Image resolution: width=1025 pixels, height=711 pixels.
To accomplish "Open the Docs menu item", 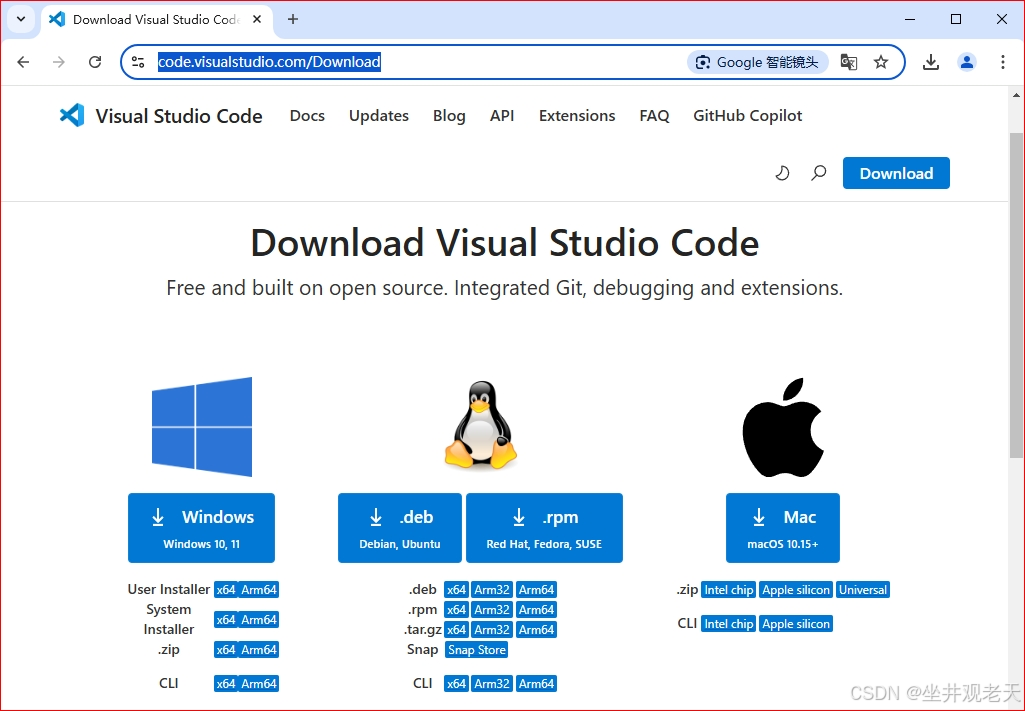I will (x=307, y=116).
